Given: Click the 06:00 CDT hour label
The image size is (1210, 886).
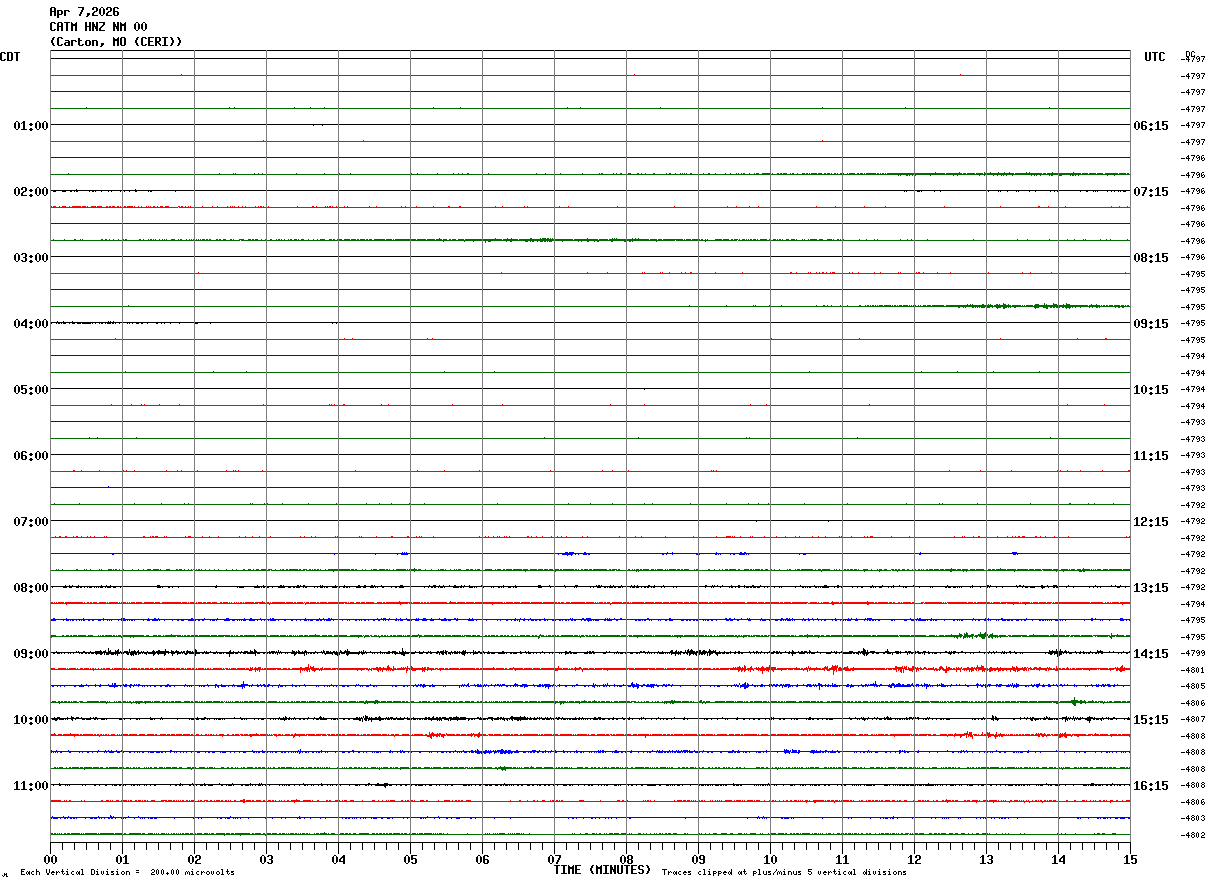Looking at the screenshot, I should pyautogui.click(x=31, y=456).
